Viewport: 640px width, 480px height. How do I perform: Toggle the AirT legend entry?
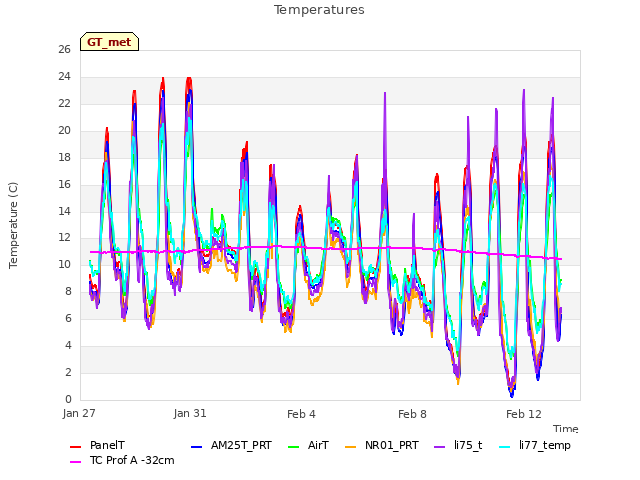308,445
